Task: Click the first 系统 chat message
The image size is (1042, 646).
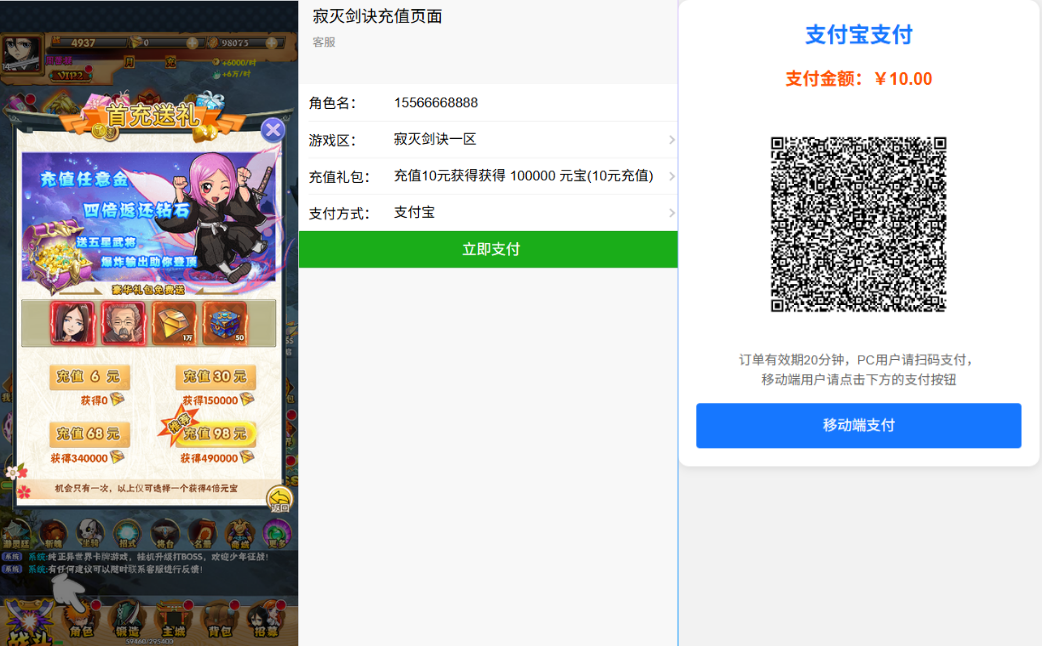Action: click(135, 556)
